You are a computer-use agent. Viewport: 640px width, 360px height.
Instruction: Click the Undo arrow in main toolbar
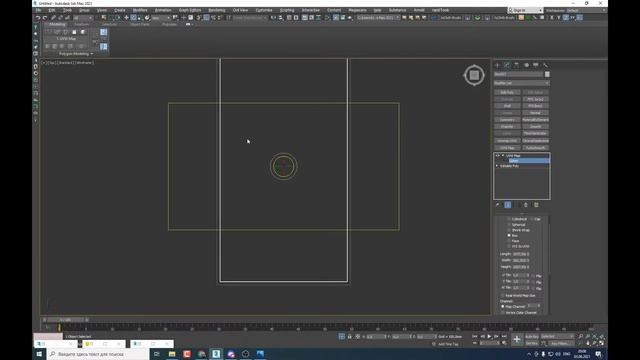(38, 18)
